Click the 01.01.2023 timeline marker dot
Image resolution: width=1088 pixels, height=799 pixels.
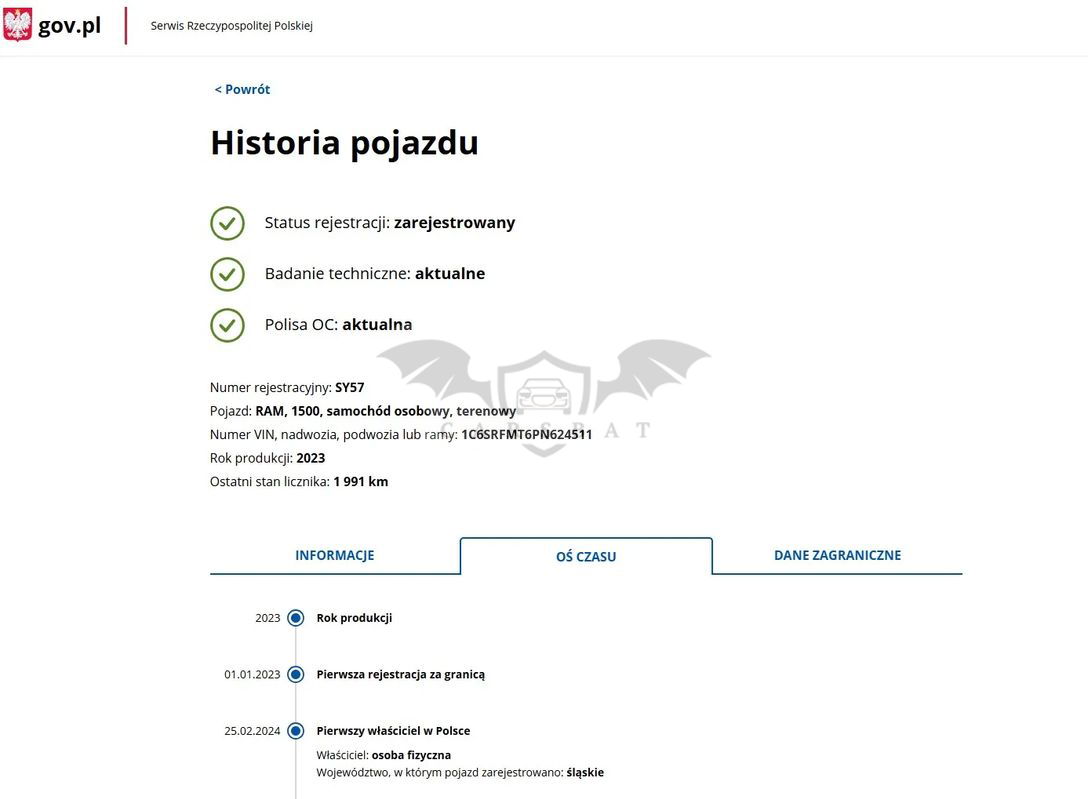pos(295,675)
